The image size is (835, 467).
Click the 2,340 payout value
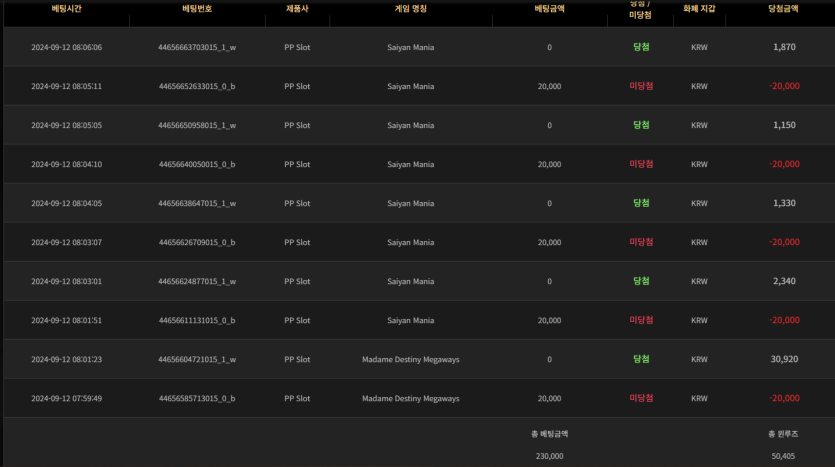[x=784, y=281]
